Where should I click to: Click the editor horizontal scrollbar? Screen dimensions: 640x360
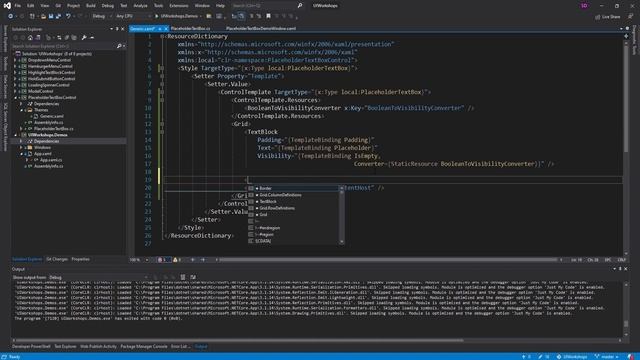(x=388, y=260)
